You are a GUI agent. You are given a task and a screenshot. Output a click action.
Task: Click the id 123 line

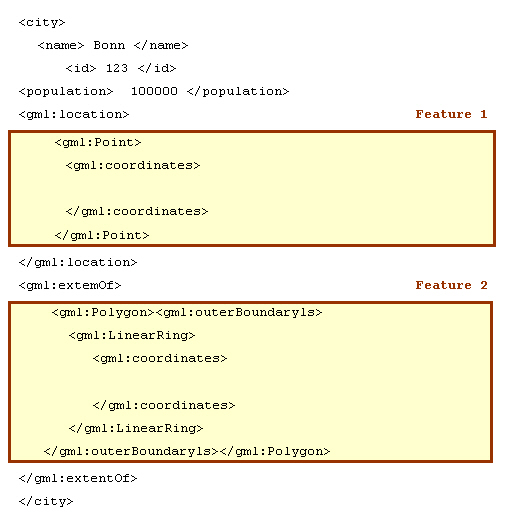point(121,68)
